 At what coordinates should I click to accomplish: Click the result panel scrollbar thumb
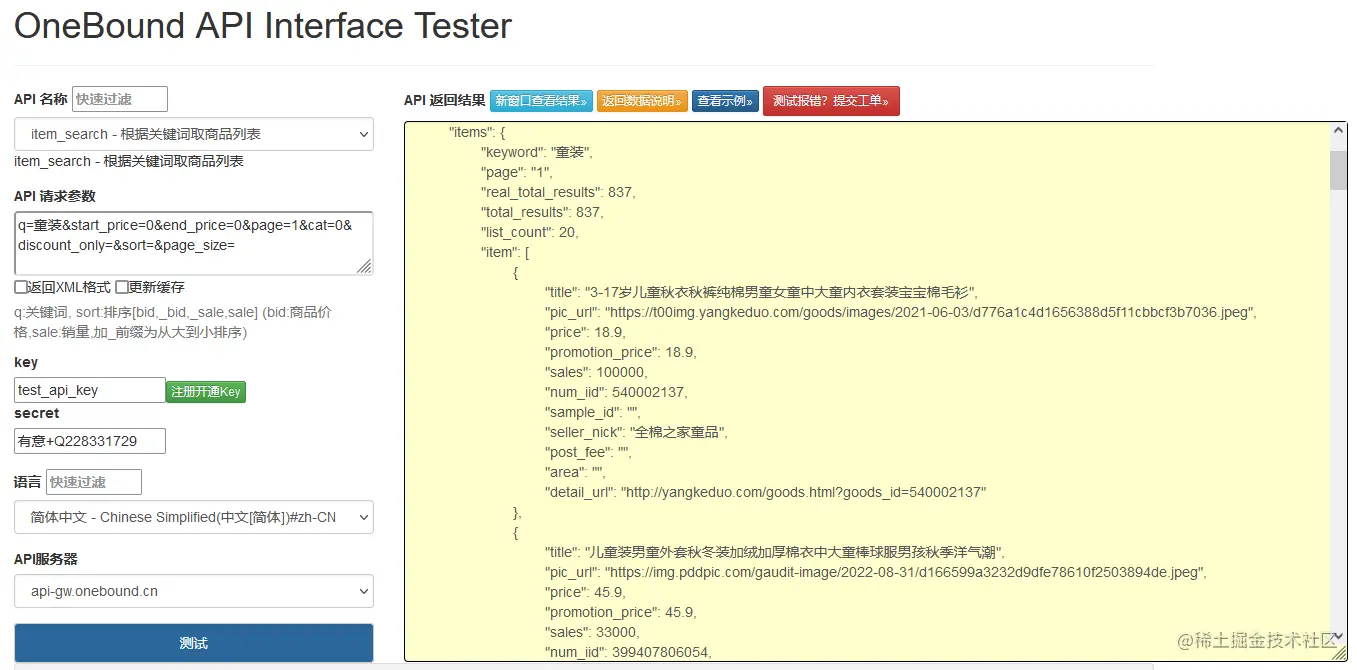pyautogui.click(x=1338, y=170)
